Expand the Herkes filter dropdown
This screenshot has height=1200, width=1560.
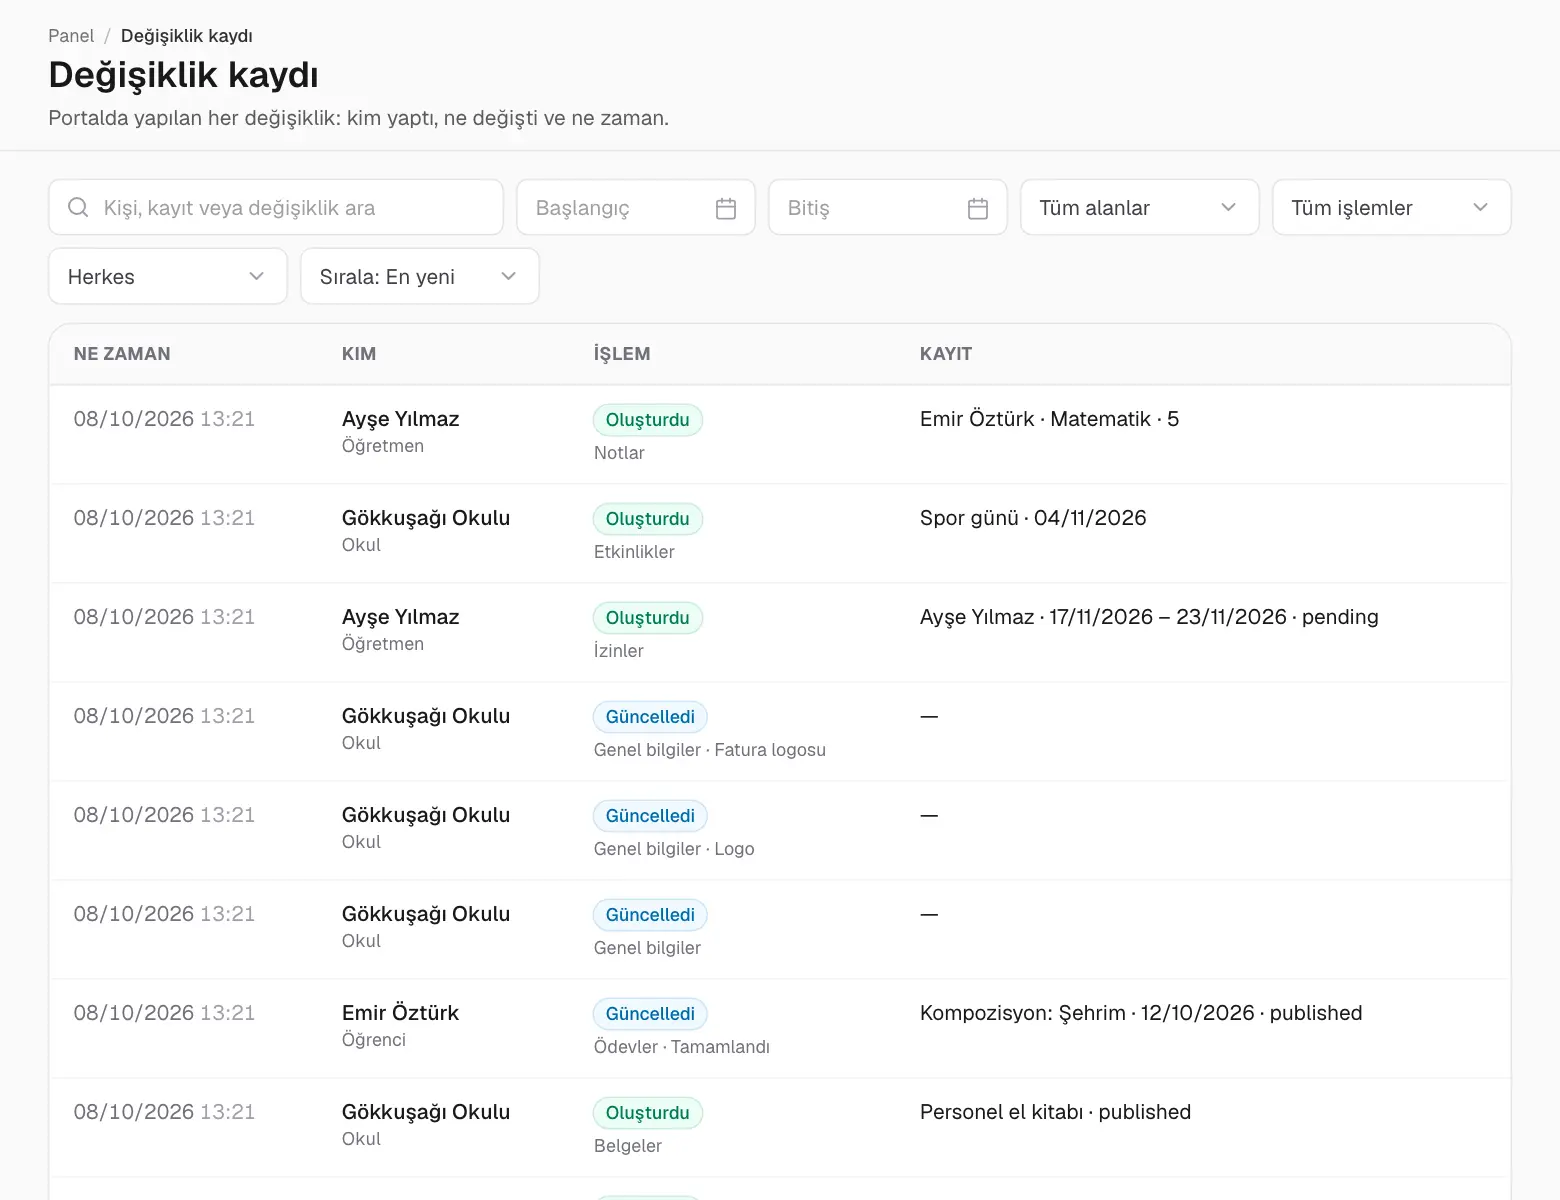coord(168,276)
